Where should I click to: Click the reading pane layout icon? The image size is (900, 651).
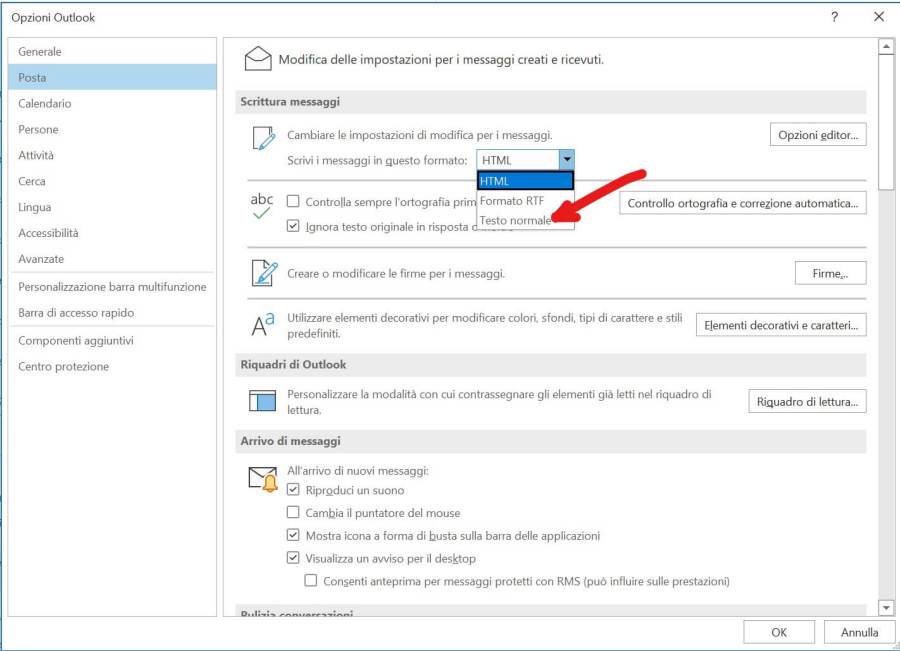(x=262, y=401)
